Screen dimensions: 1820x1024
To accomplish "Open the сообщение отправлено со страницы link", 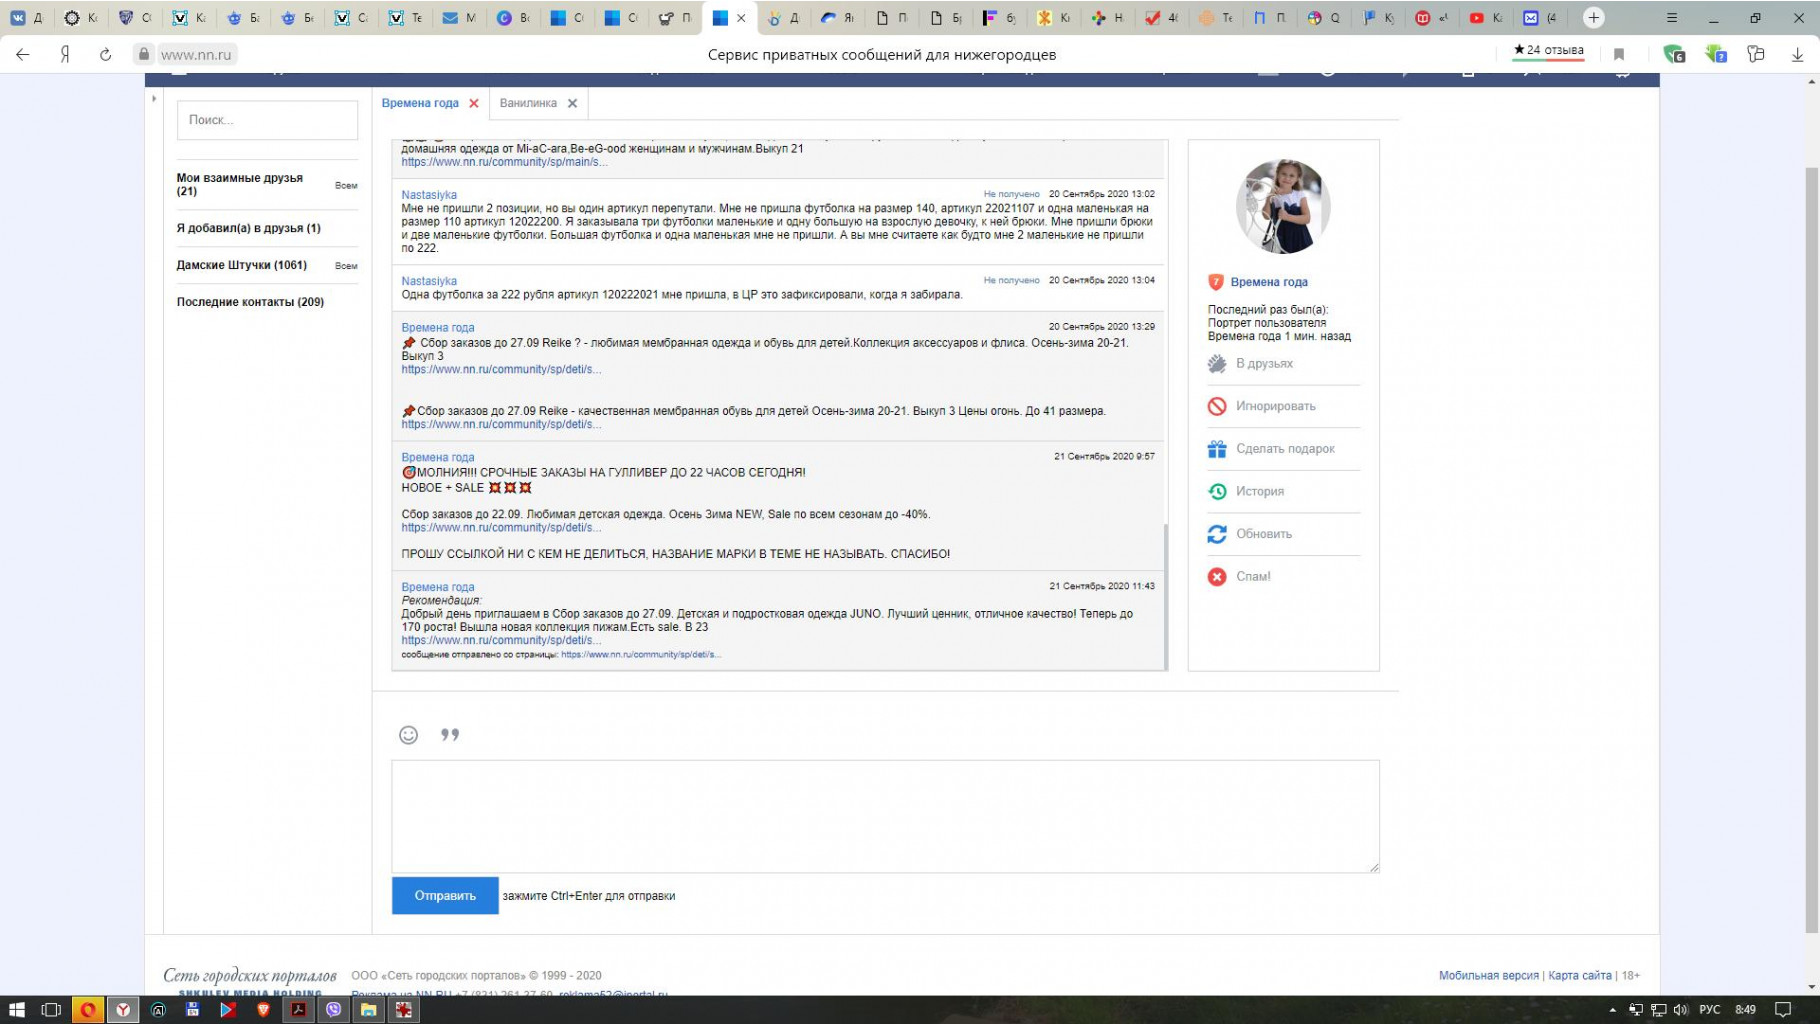I will coord(641,655).
